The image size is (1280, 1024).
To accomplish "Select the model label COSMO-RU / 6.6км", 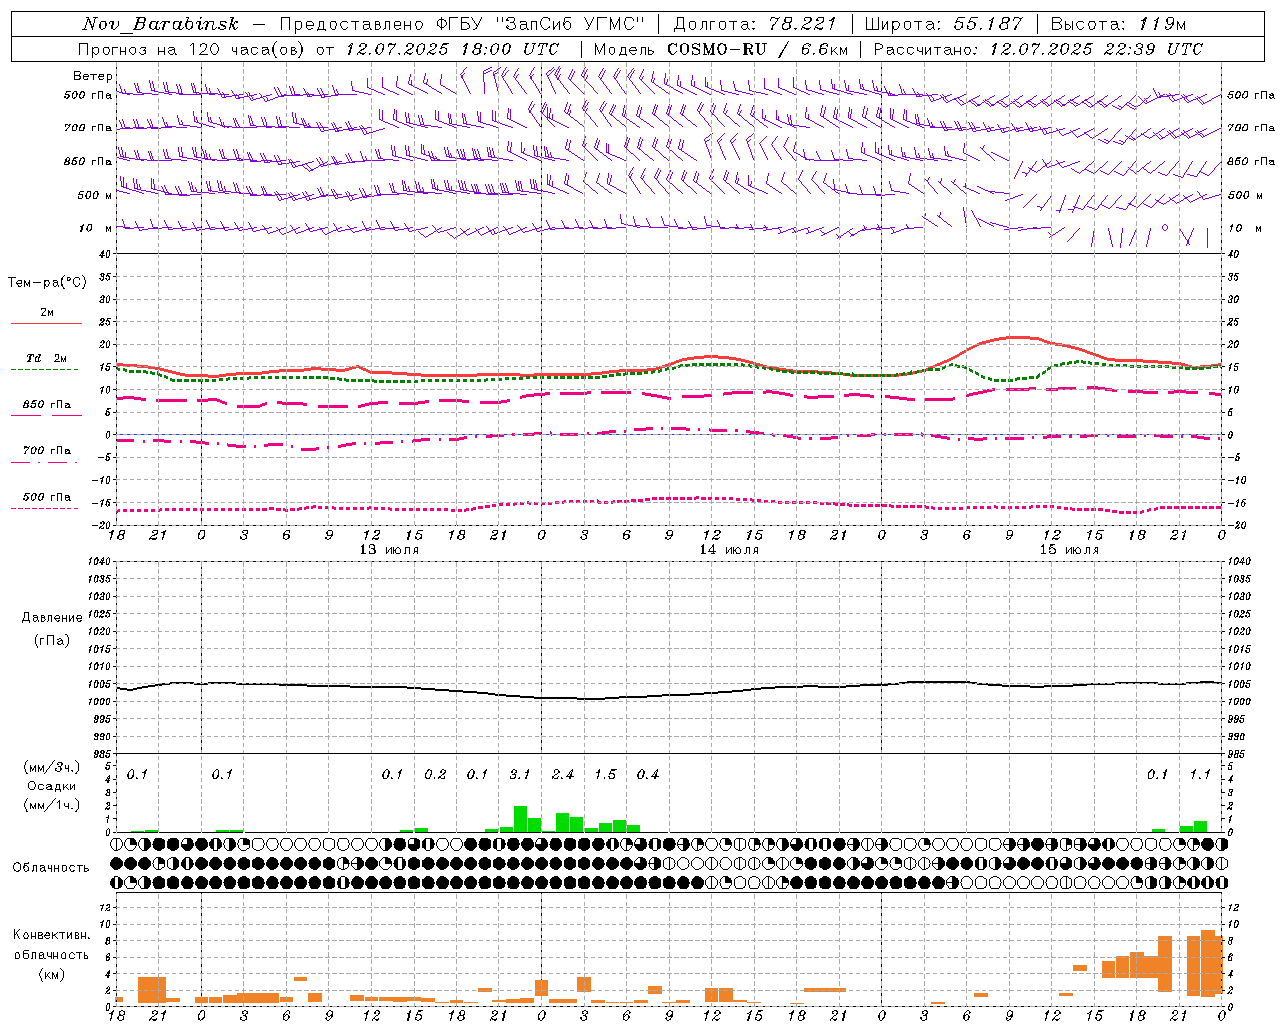I will (x=758, y=49).
